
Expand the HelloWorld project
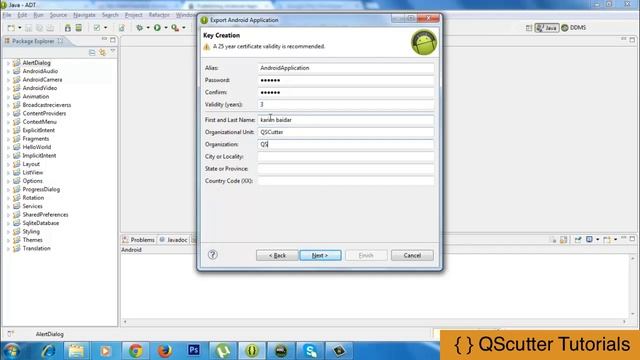pos(8,147)
